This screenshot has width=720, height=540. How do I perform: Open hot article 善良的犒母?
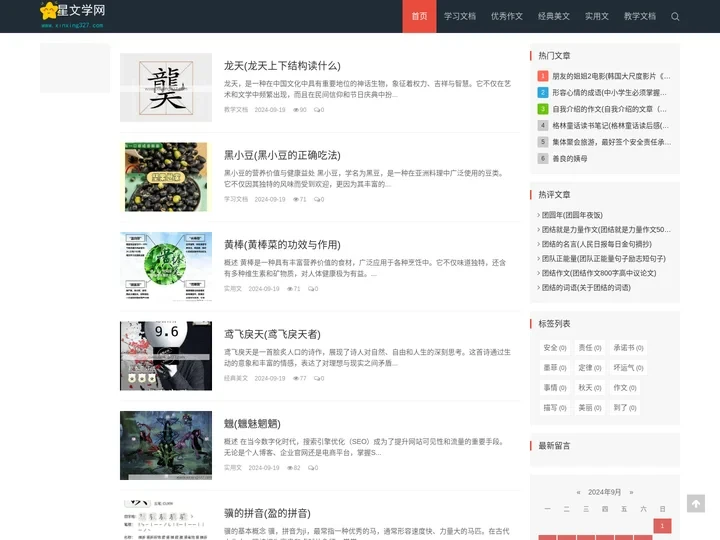point(569,158)
